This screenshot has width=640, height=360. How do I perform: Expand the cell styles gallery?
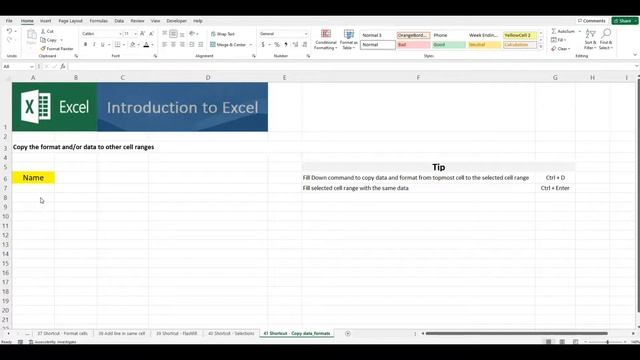tap(541, 47)
